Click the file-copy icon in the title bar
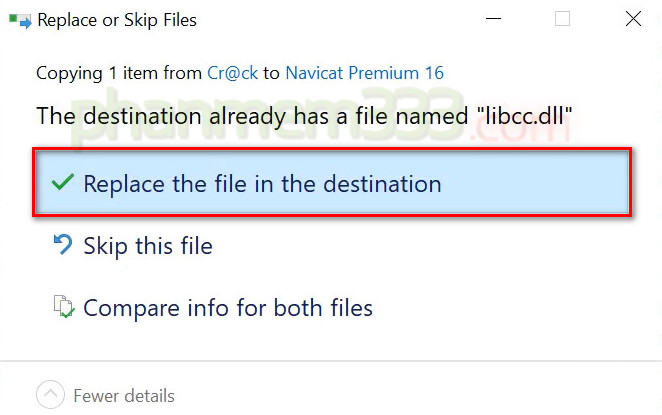This screenshot has height=415, width=662. tap(20, 21)
